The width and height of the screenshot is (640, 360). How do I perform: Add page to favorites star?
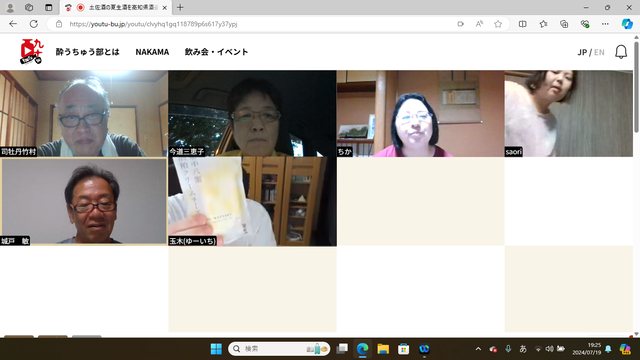pyautogui.click(x=498, y=24)
